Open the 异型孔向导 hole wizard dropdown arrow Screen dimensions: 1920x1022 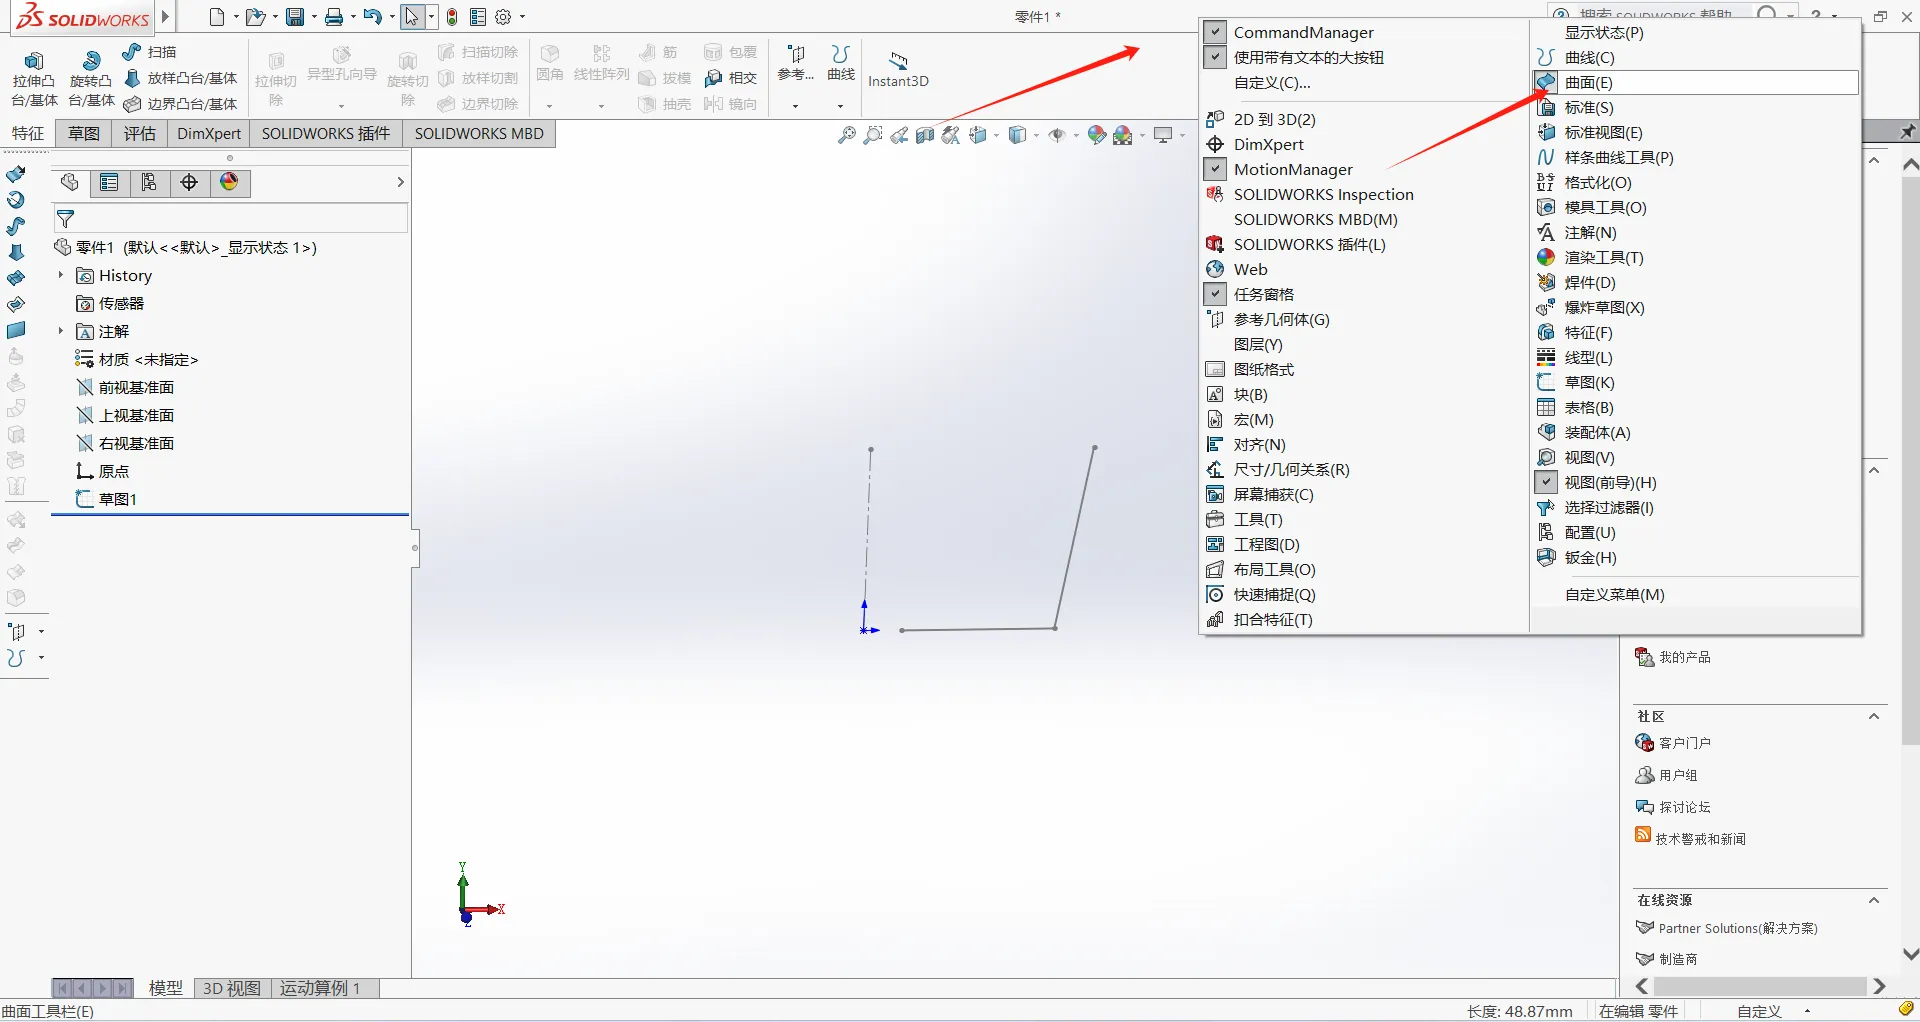point(341,105)
